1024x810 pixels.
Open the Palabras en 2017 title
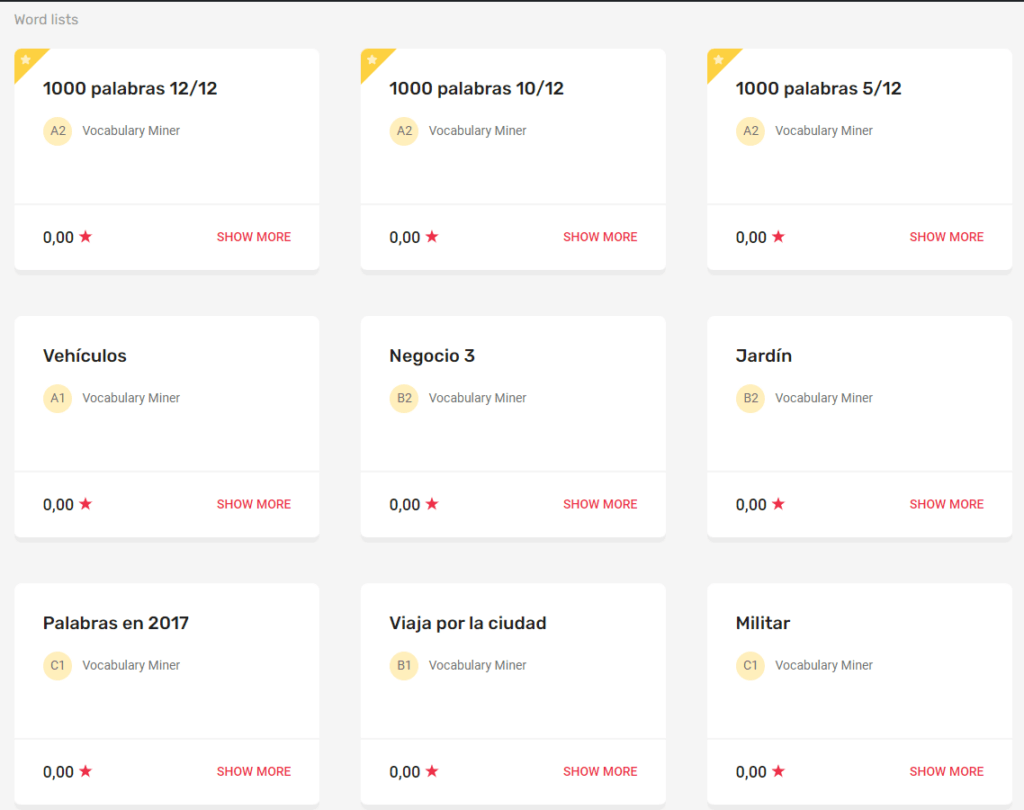pos(116,623)
